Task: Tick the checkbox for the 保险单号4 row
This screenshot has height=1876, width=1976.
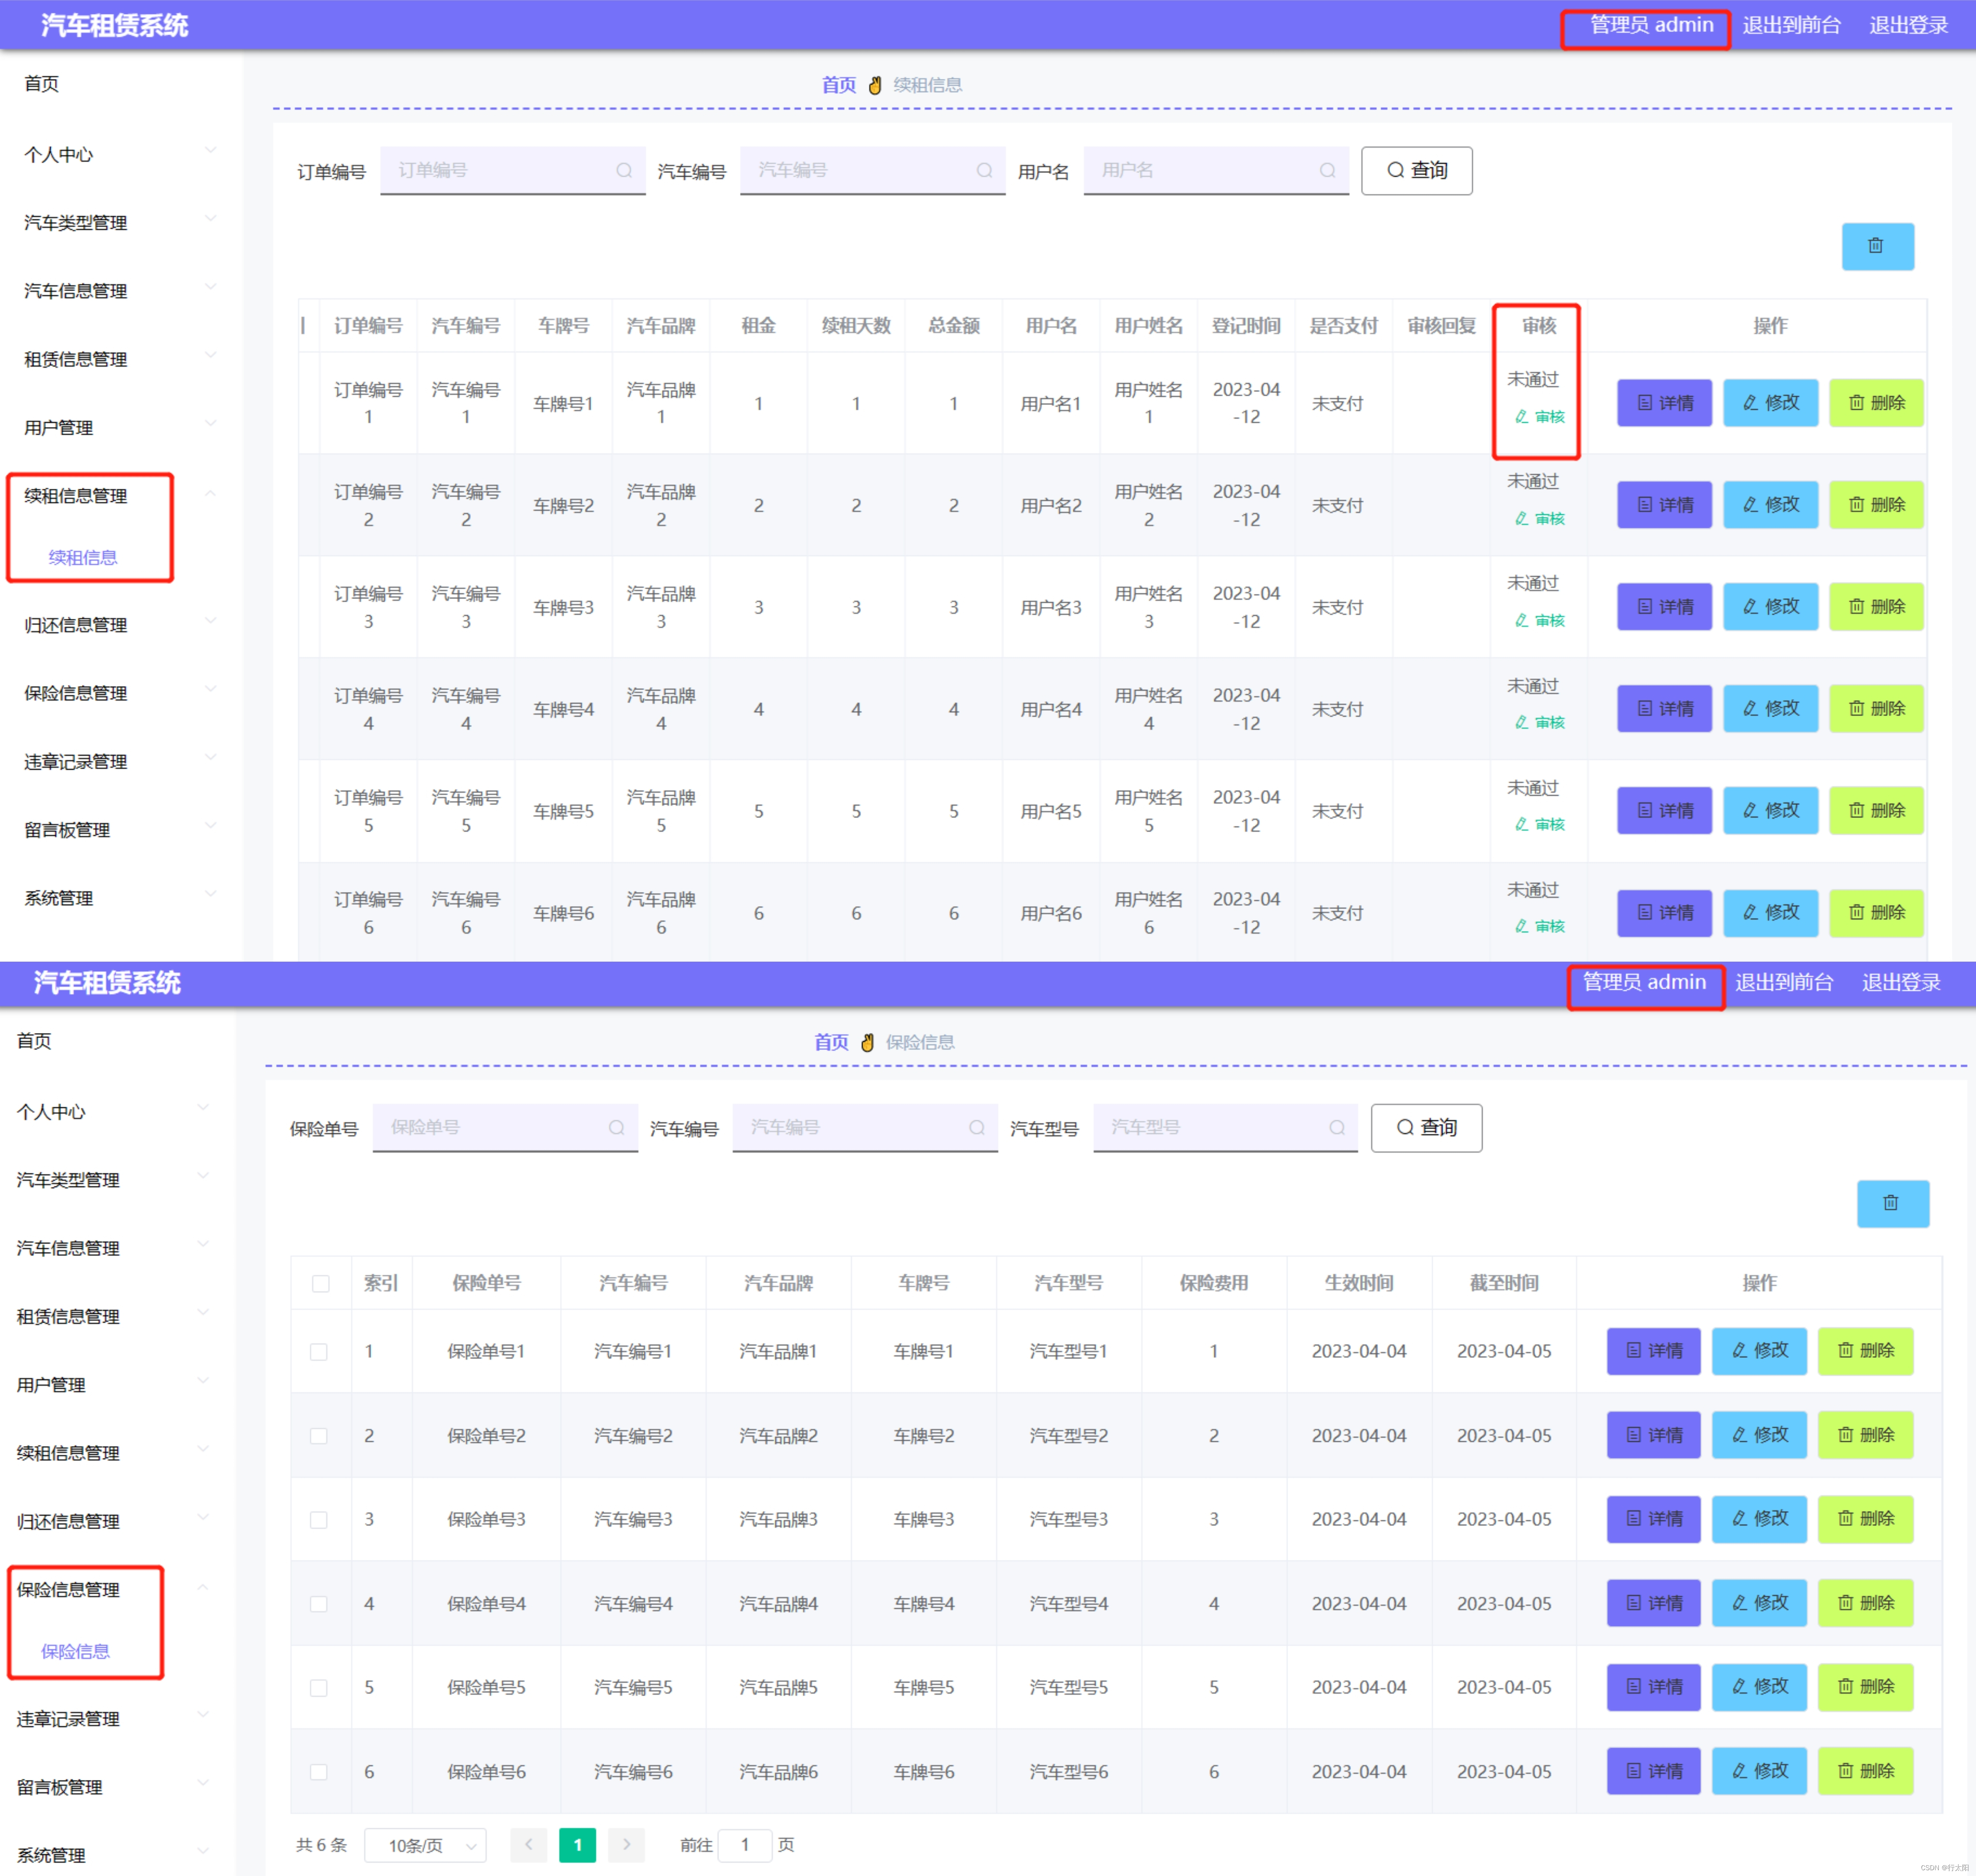Action: tap(319, 1603)
